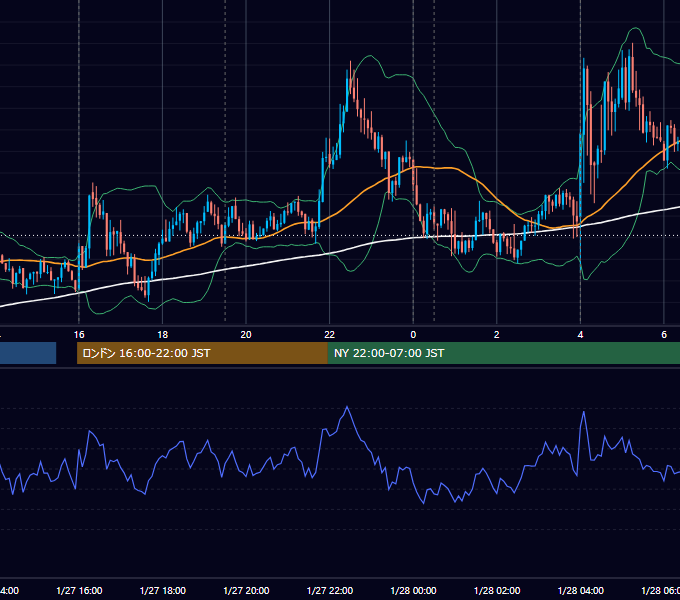Screen dimensions: 680x600
Task: Click the London 16:00-22:00 JST session bar
Action: [x=202, y=353]
